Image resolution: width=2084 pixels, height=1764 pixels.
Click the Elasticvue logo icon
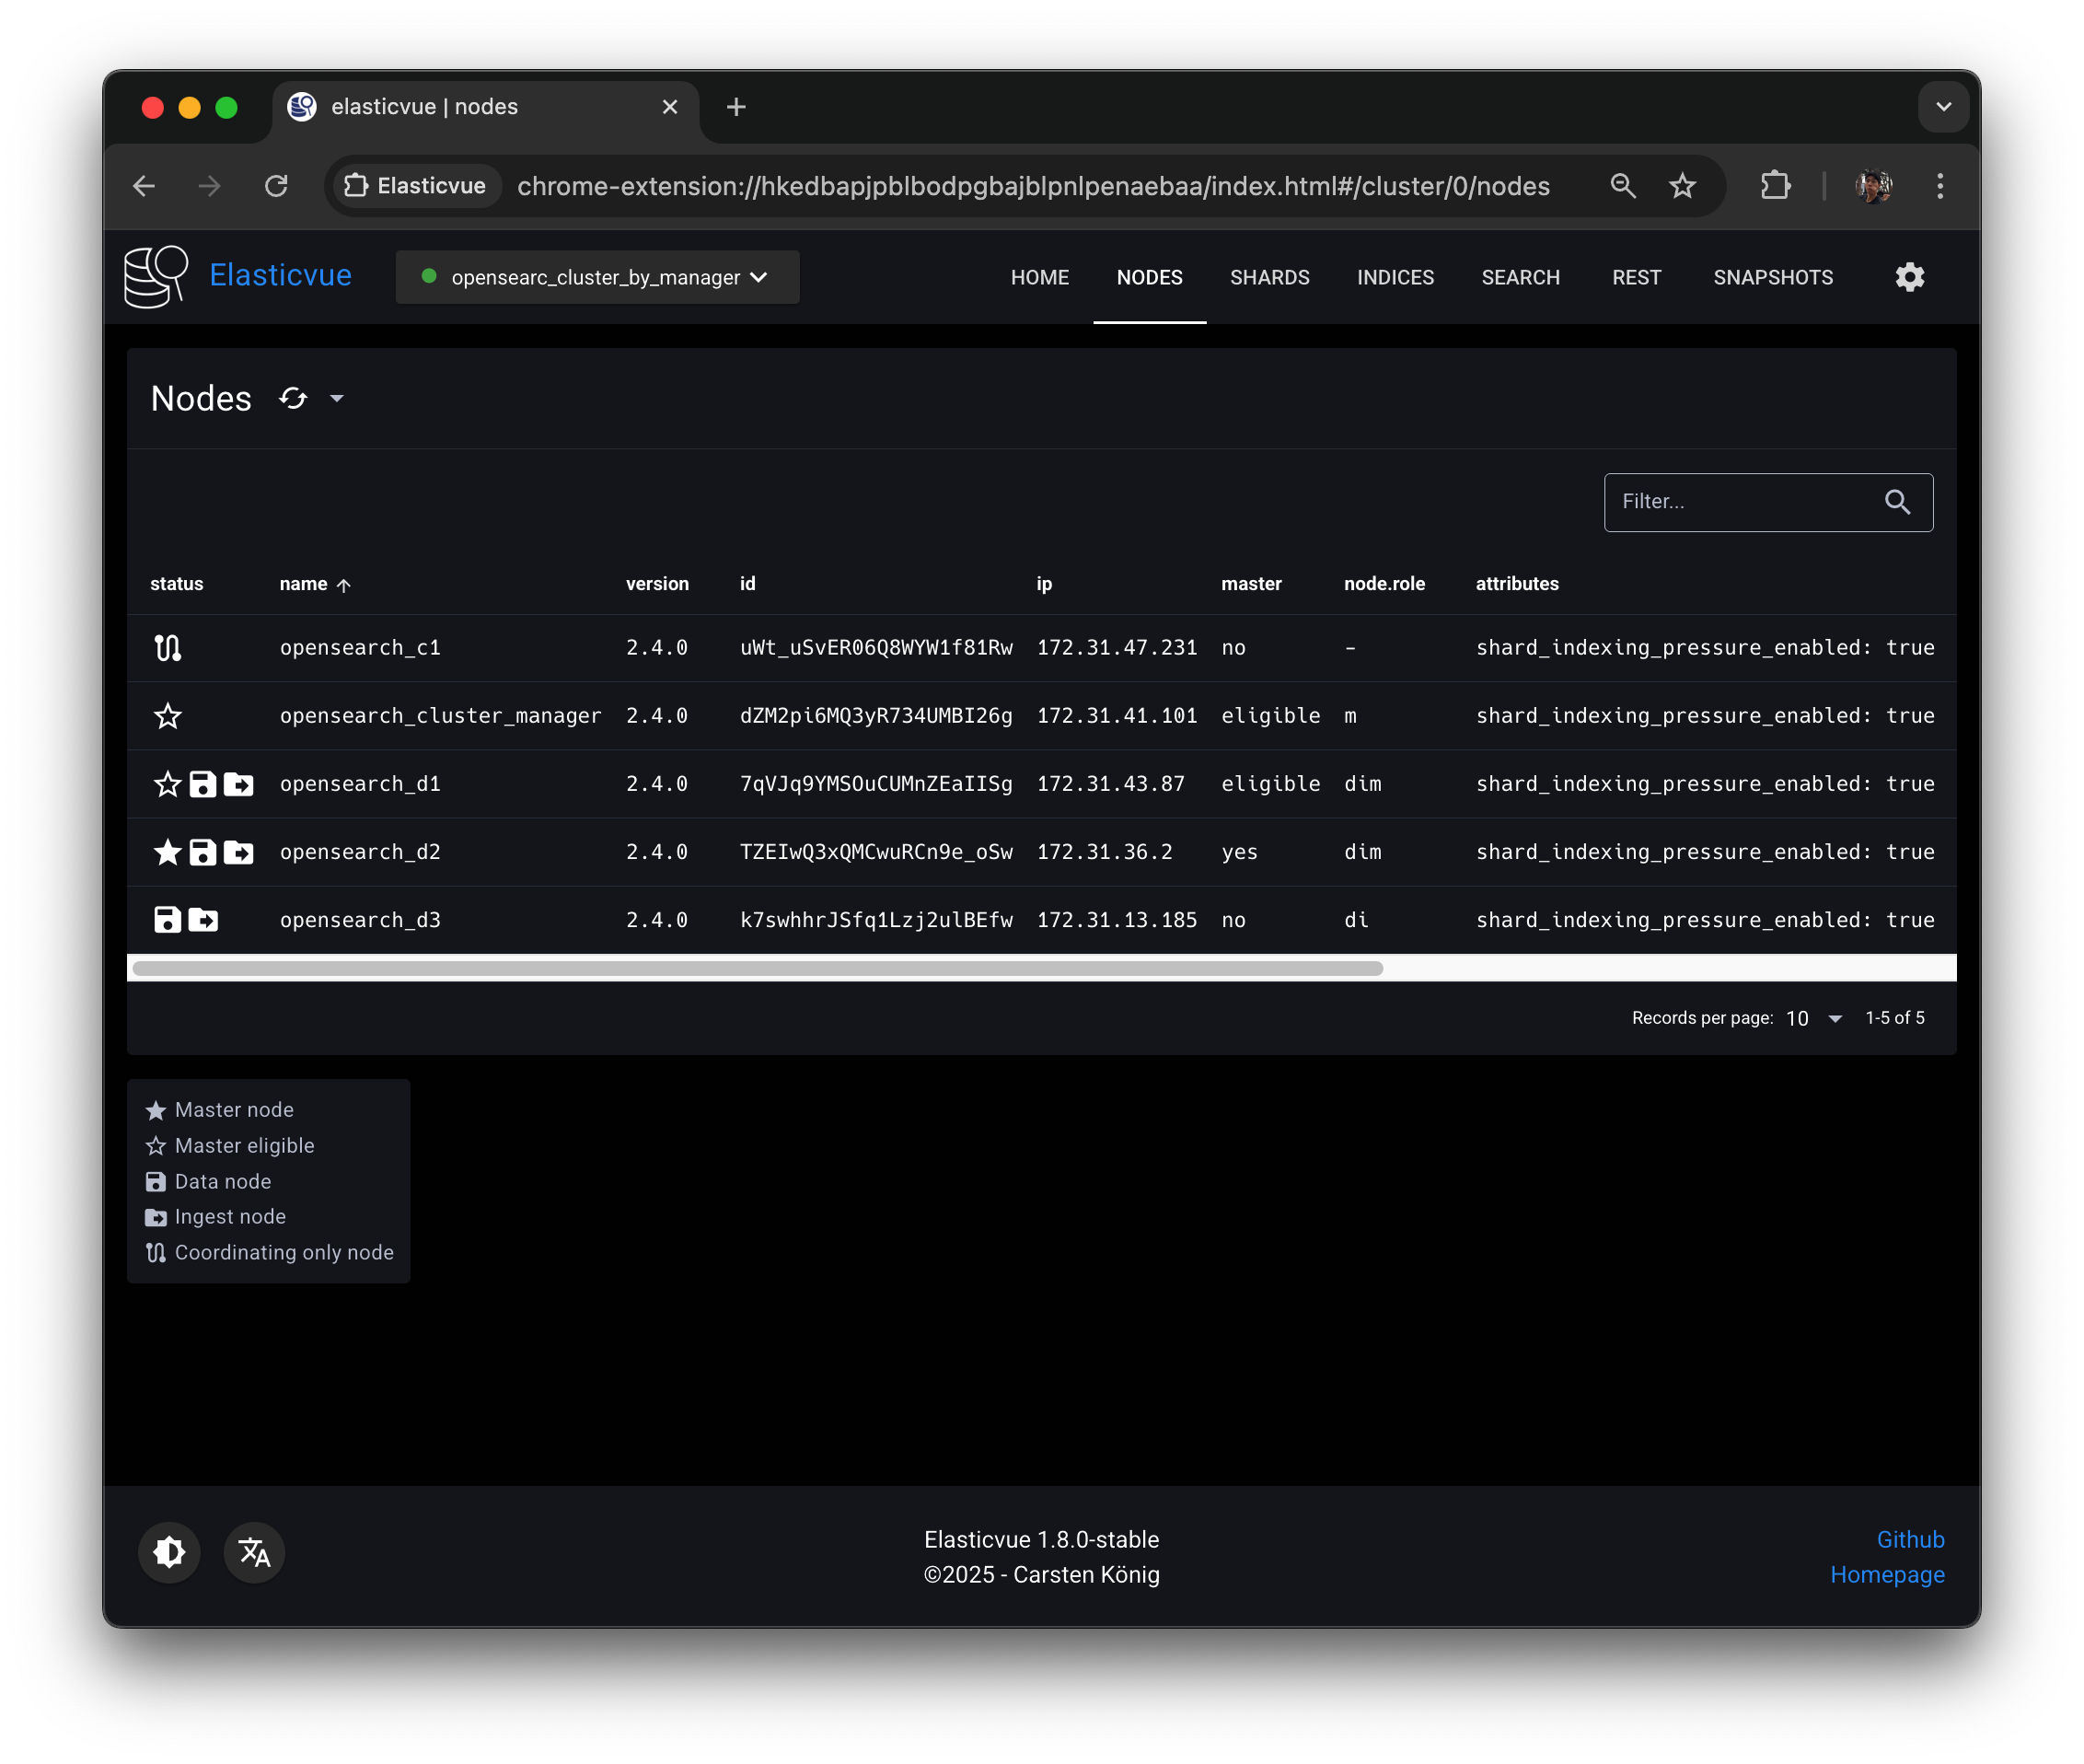point(156,276)
